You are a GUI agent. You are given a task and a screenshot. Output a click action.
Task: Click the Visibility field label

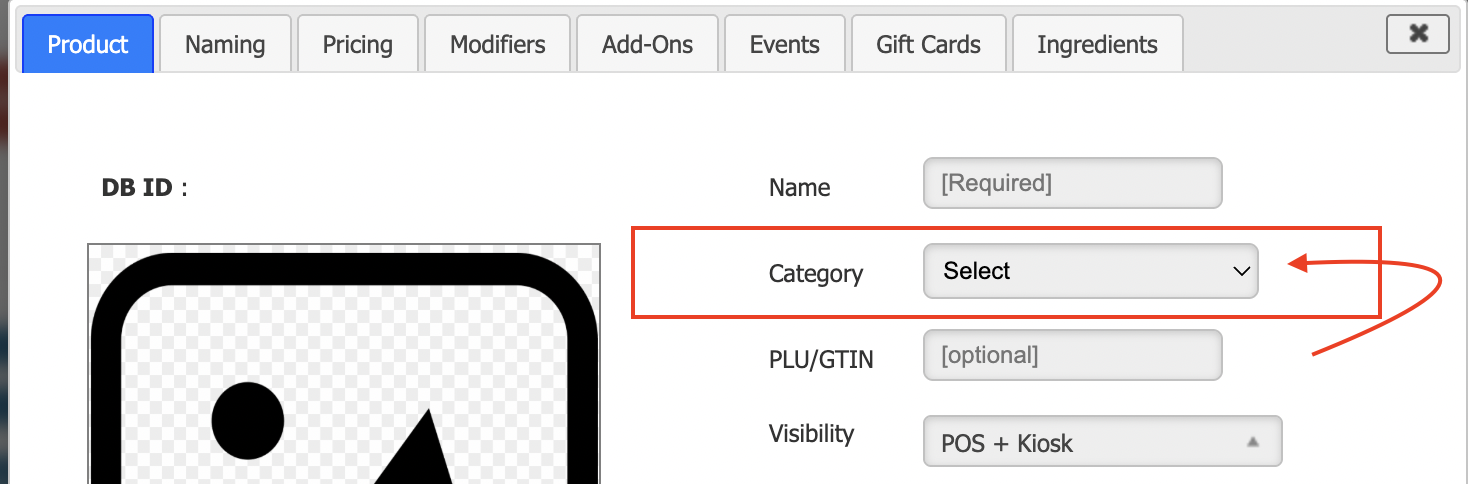(811, 434)
